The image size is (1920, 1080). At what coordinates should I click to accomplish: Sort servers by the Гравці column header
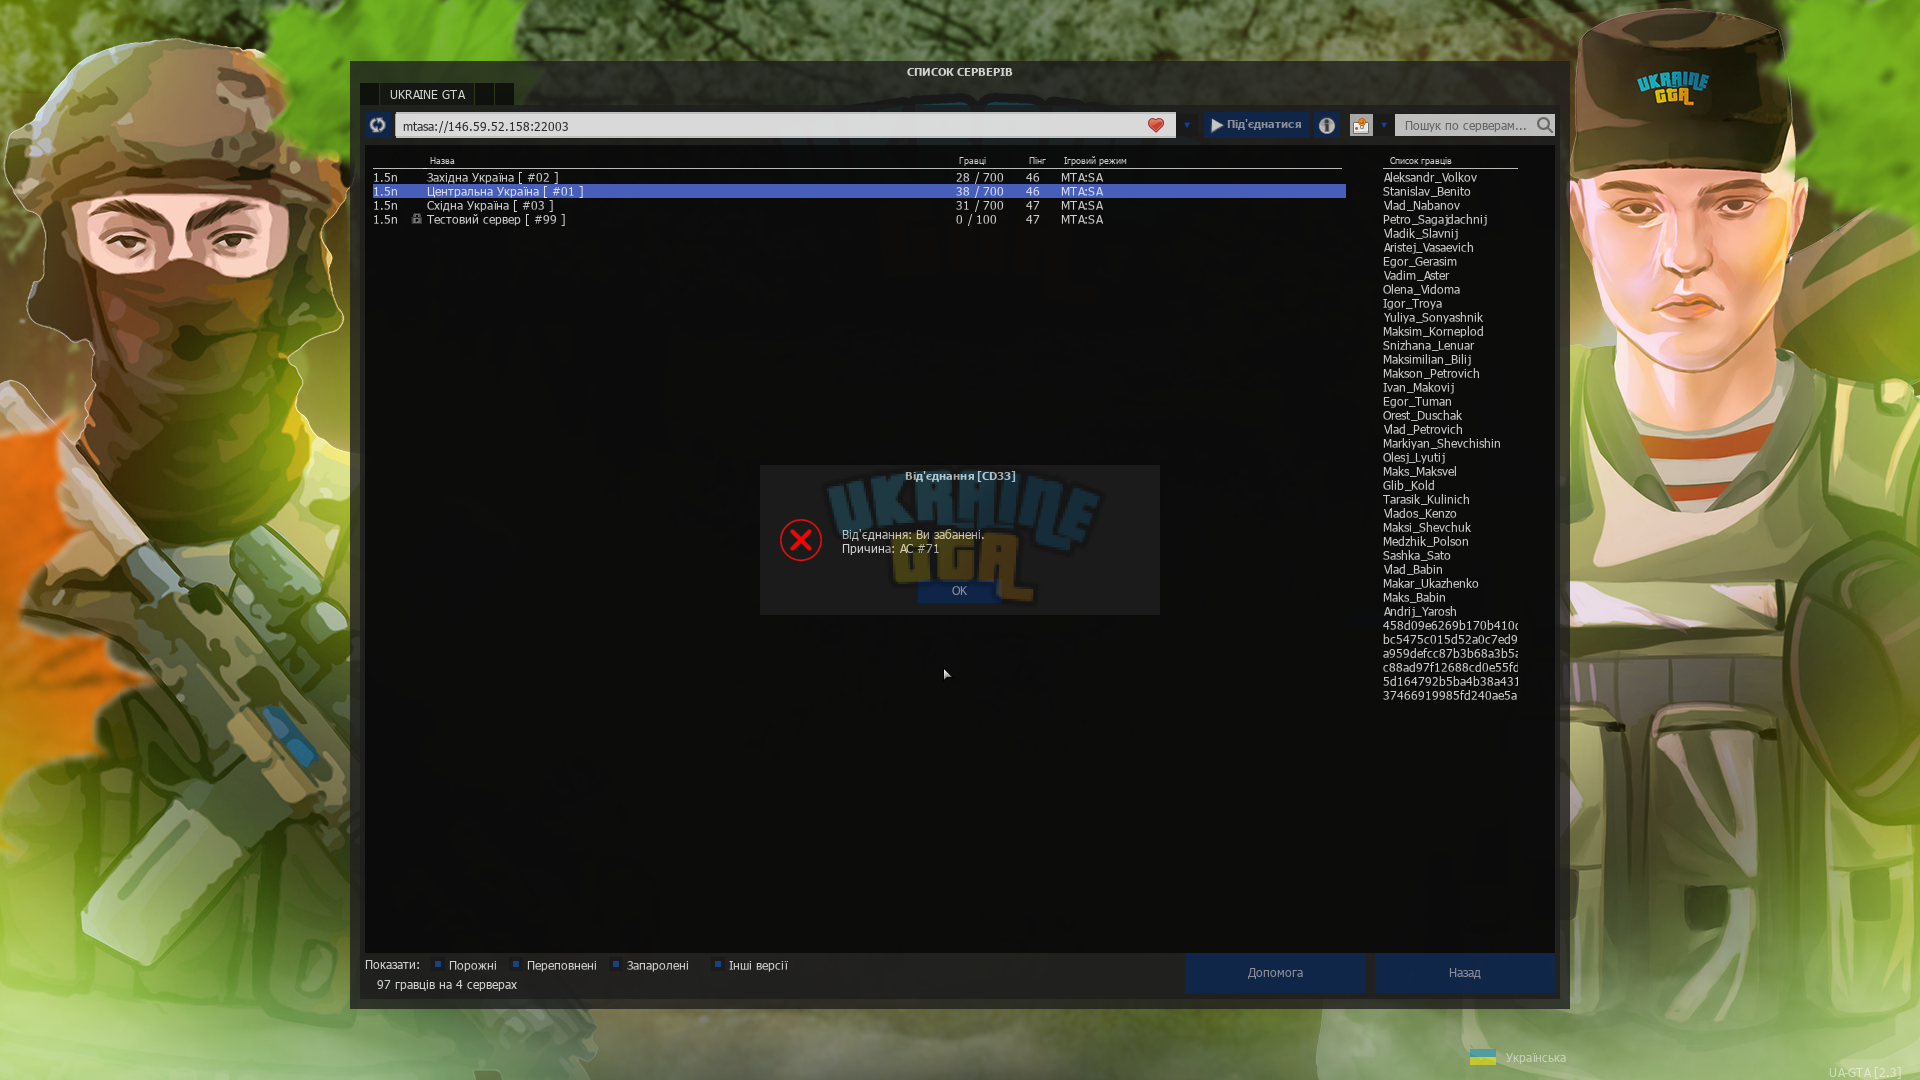point(972,161)
